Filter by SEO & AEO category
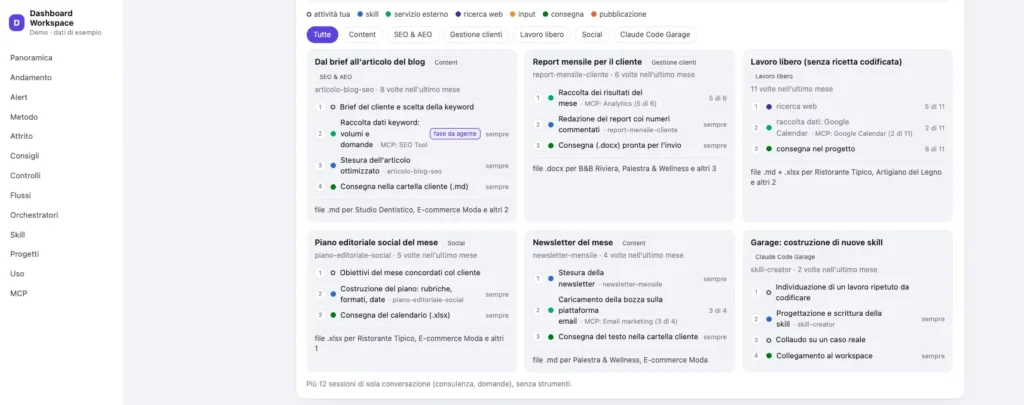Viewport: 1024px width, 405px height. pos(413,35)
